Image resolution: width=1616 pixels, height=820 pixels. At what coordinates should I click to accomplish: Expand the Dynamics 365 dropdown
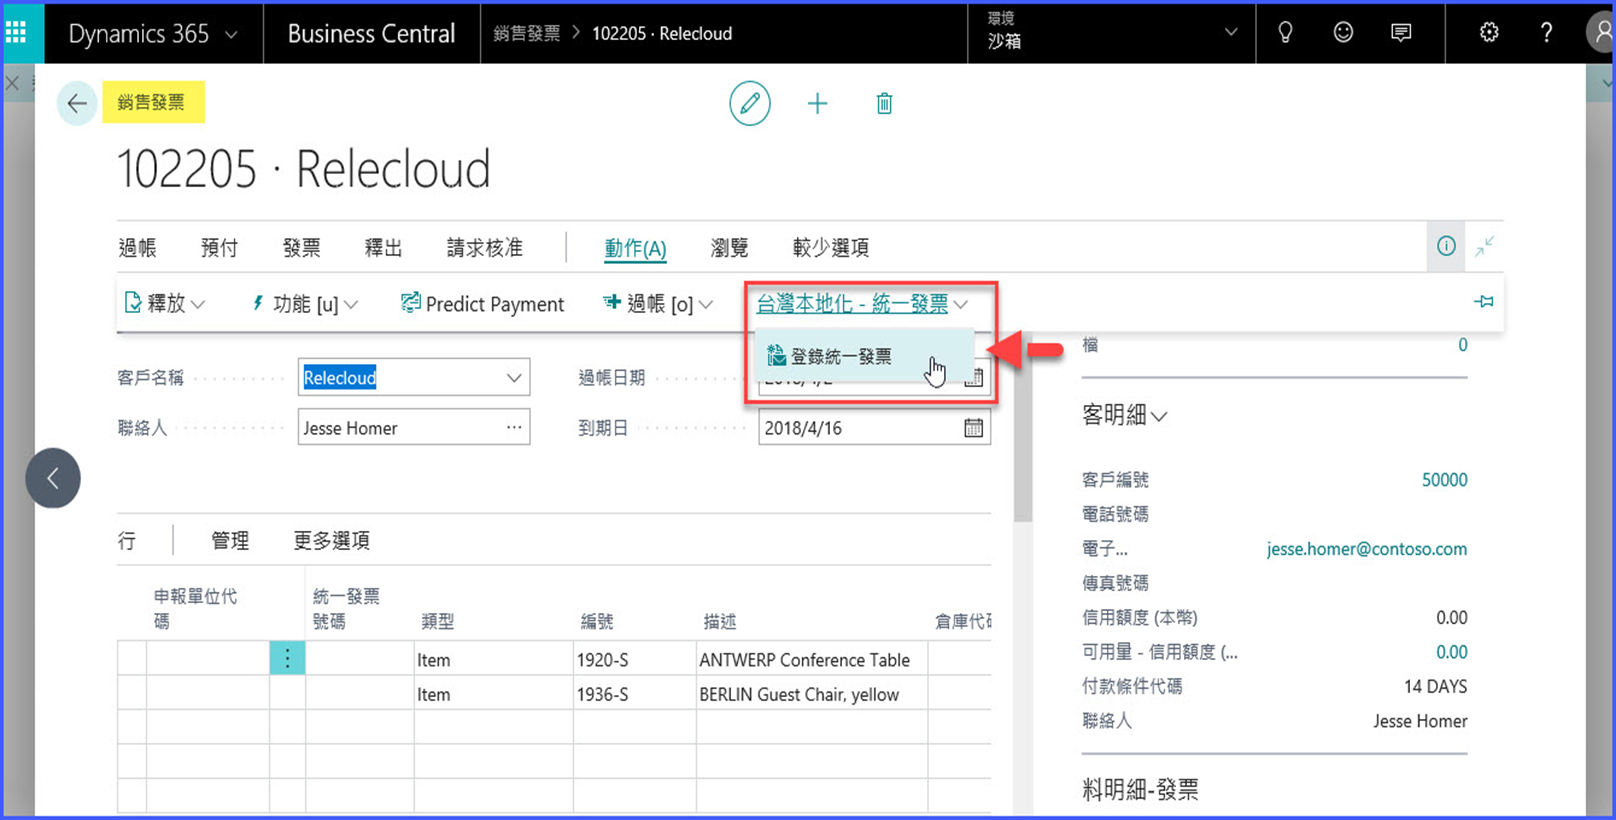pyautogui.click(x=231, y=34)
